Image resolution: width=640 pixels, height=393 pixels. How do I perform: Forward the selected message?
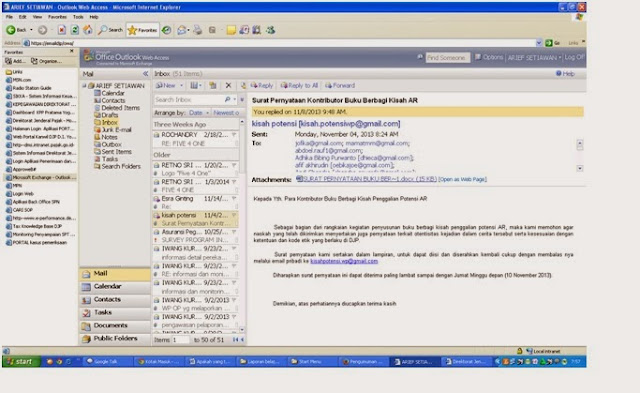(x=340, y=86)
